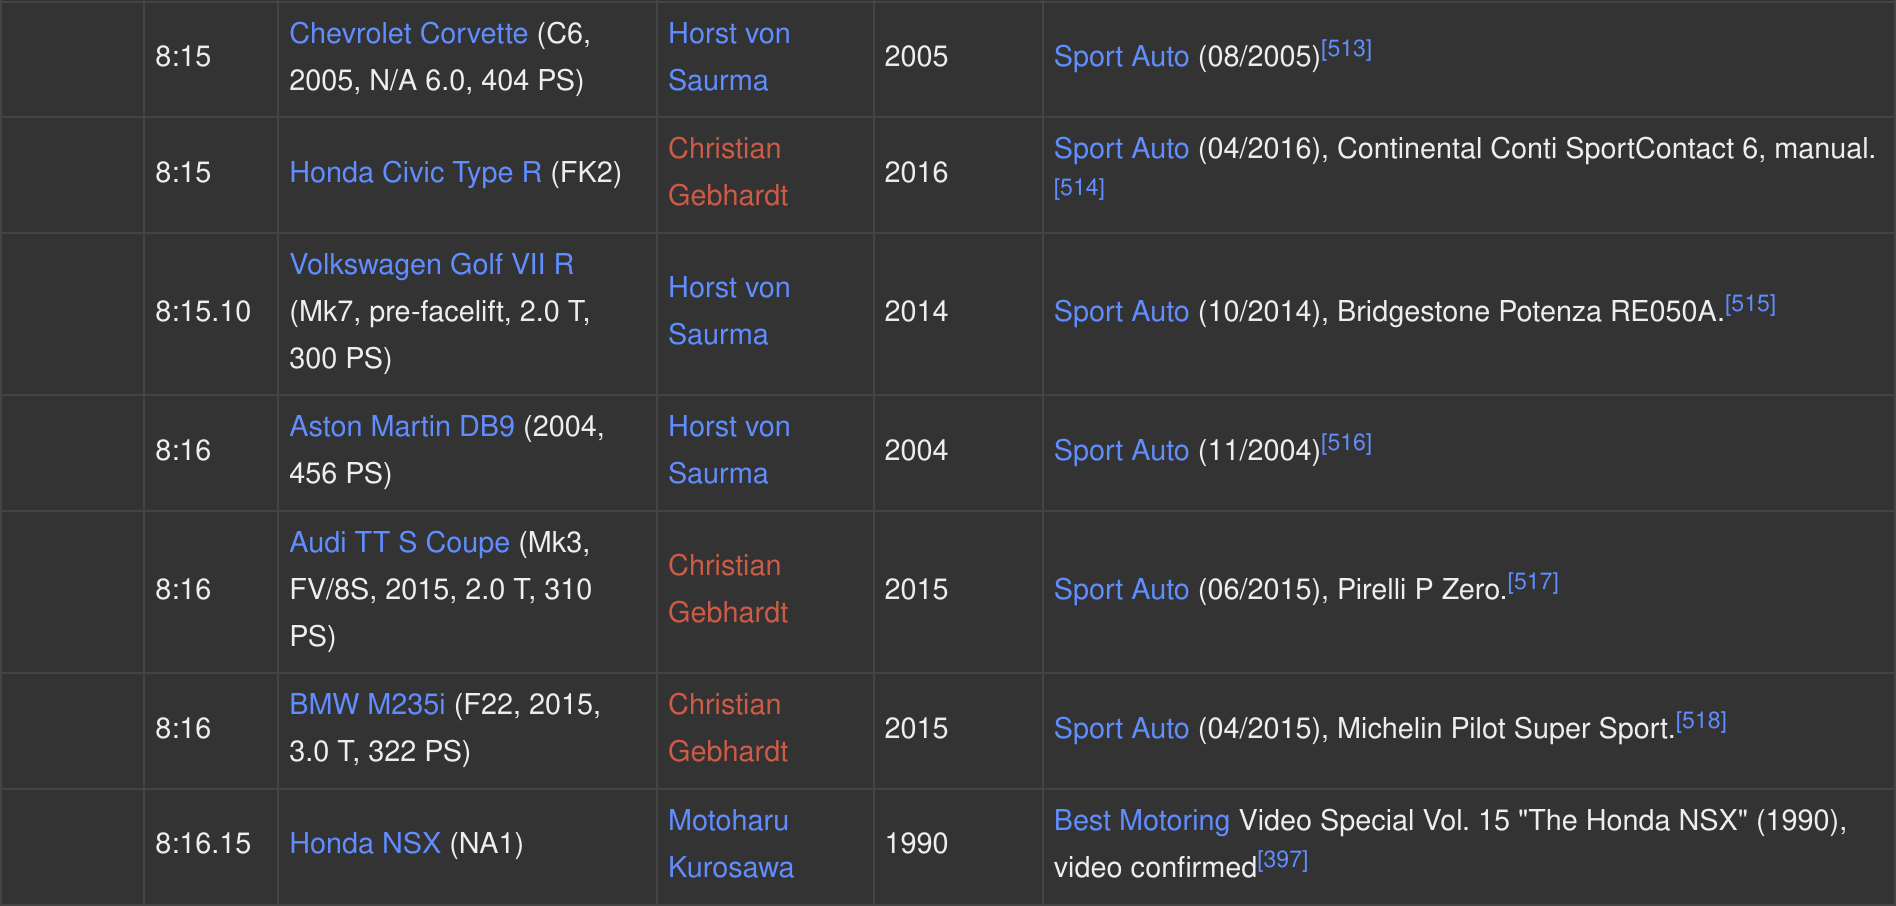Click footnote reference 514
Screen dimensions: 1896x906
click(x=1079, y=188)
